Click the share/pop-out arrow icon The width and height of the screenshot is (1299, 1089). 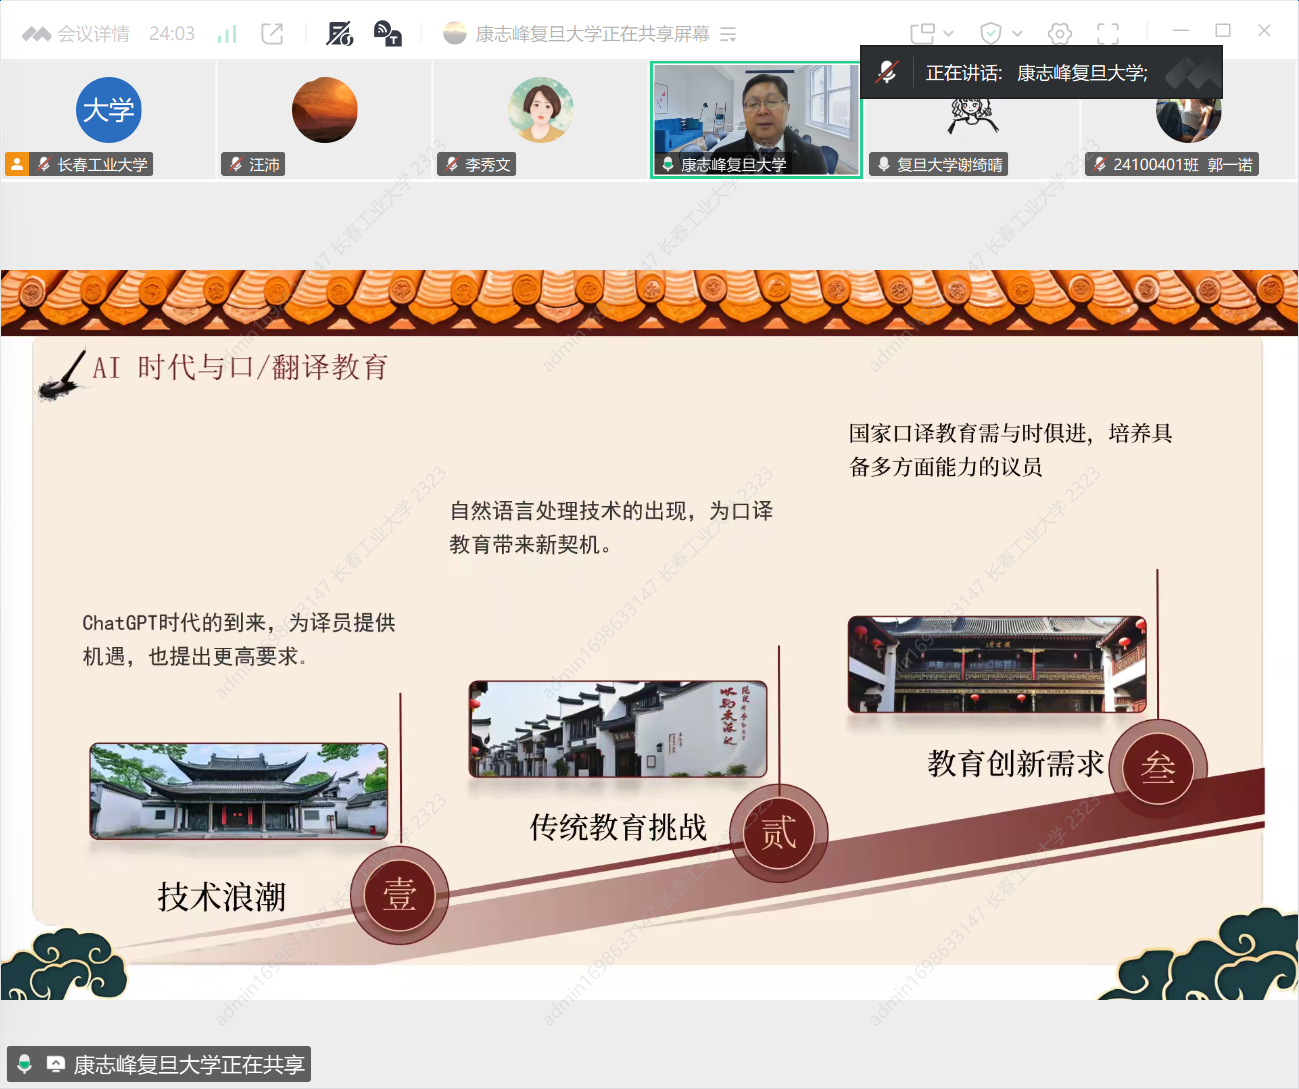272,34
